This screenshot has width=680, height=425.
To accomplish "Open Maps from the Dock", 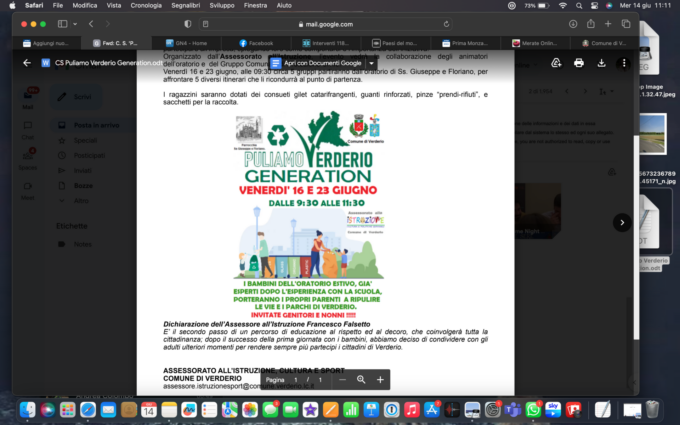I will (x=229, y=409).
